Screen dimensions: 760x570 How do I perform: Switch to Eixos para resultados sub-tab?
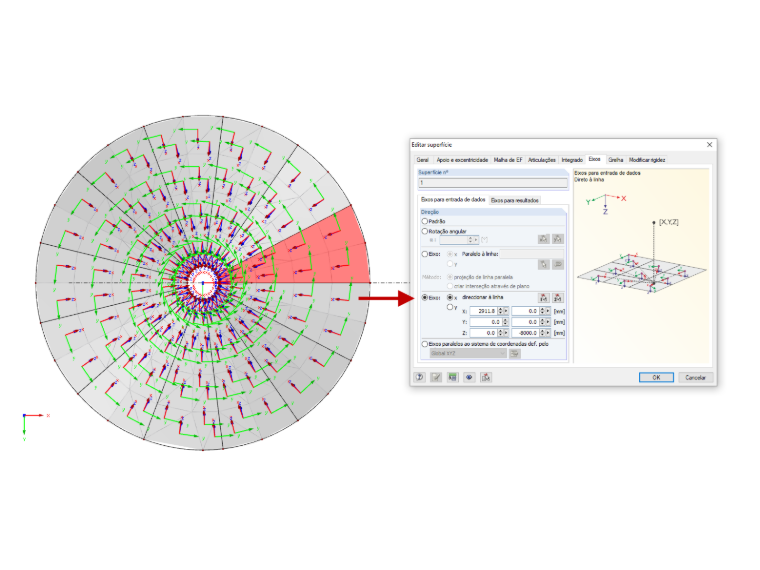click(515, 200)
